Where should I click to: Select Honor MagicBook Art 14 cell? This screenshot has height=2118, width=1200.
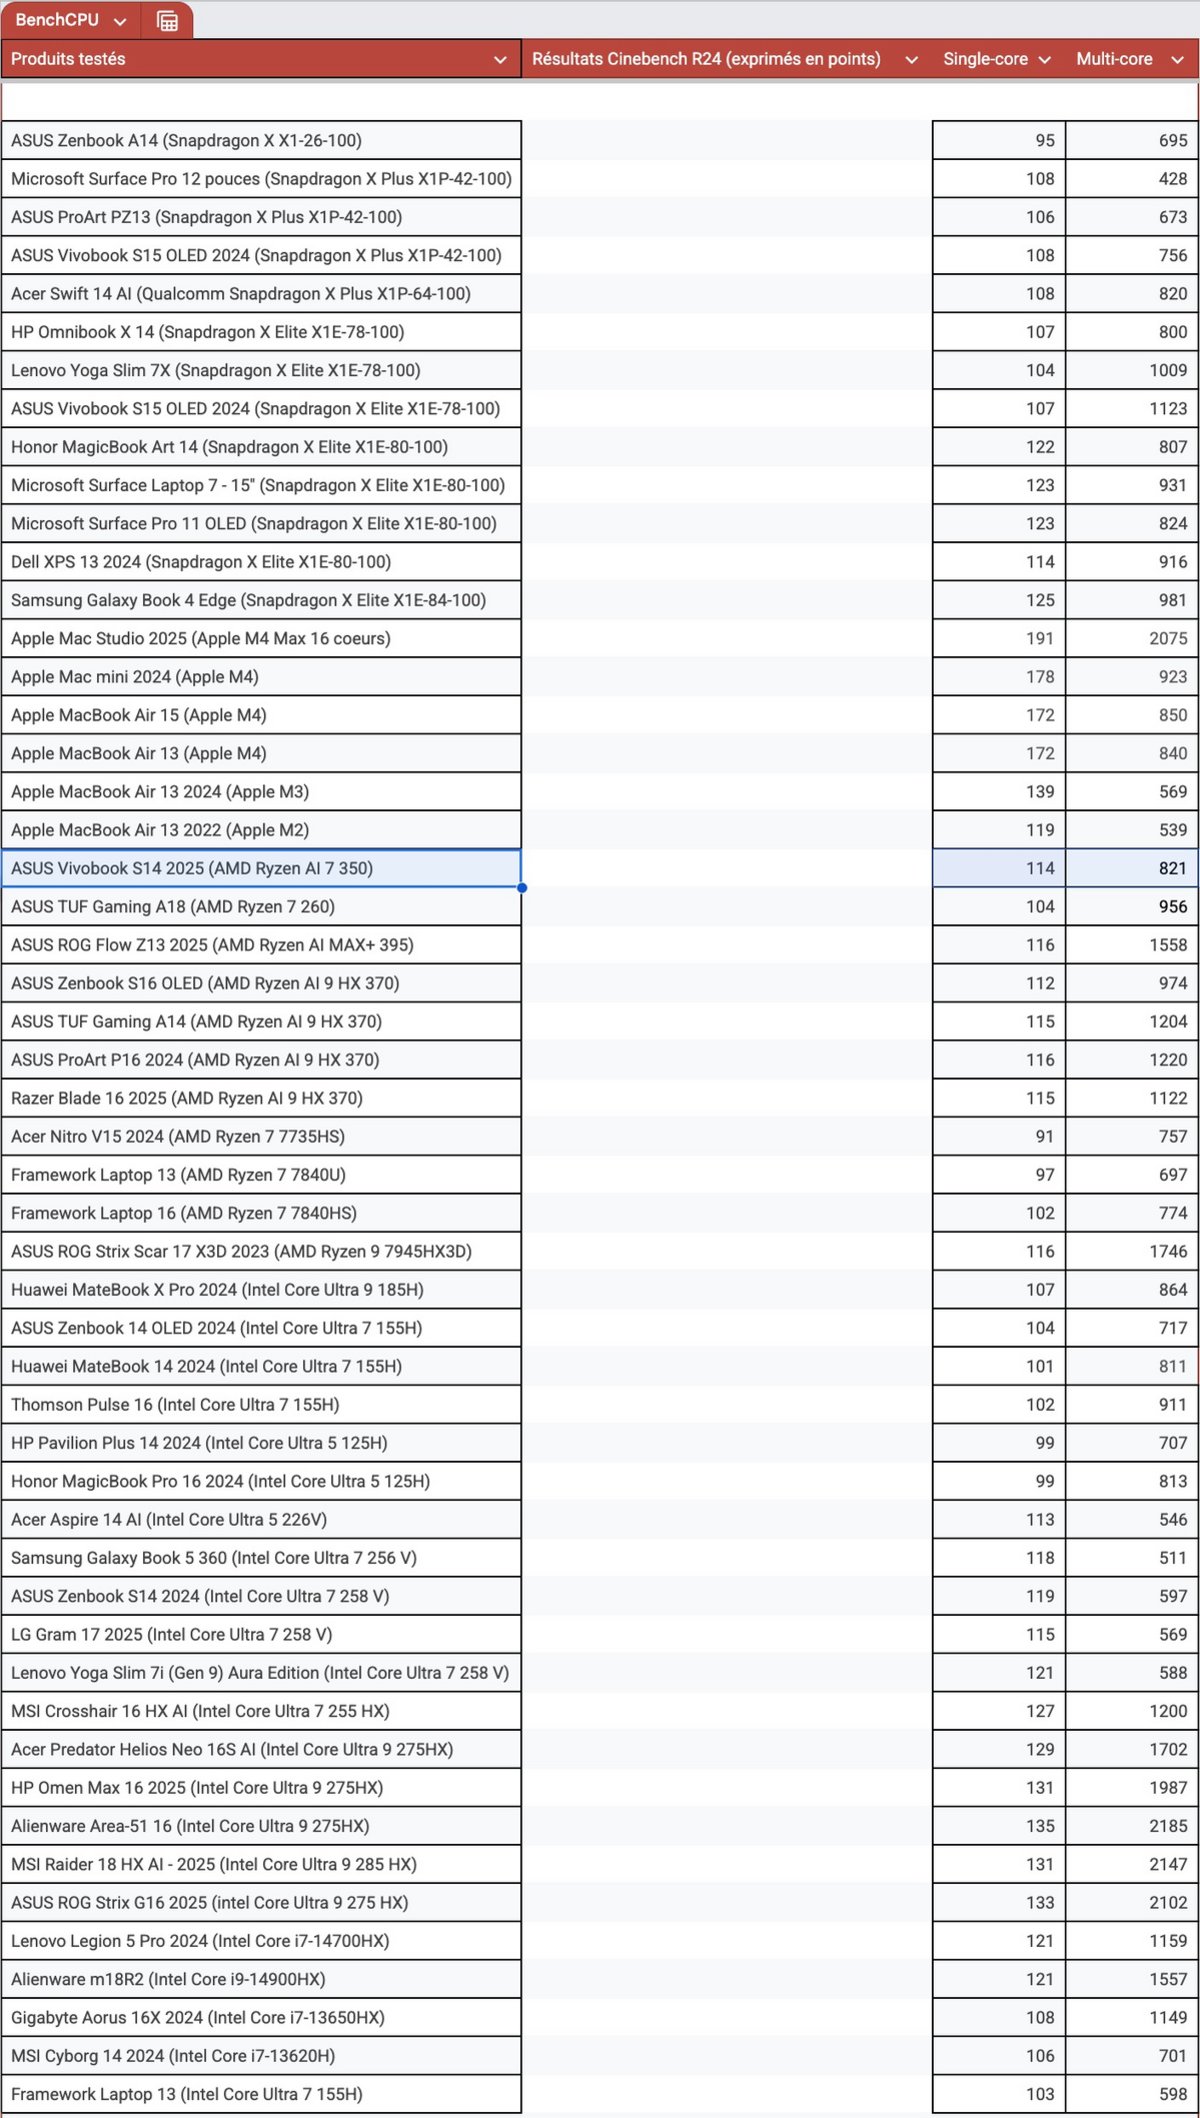point(261,447)
